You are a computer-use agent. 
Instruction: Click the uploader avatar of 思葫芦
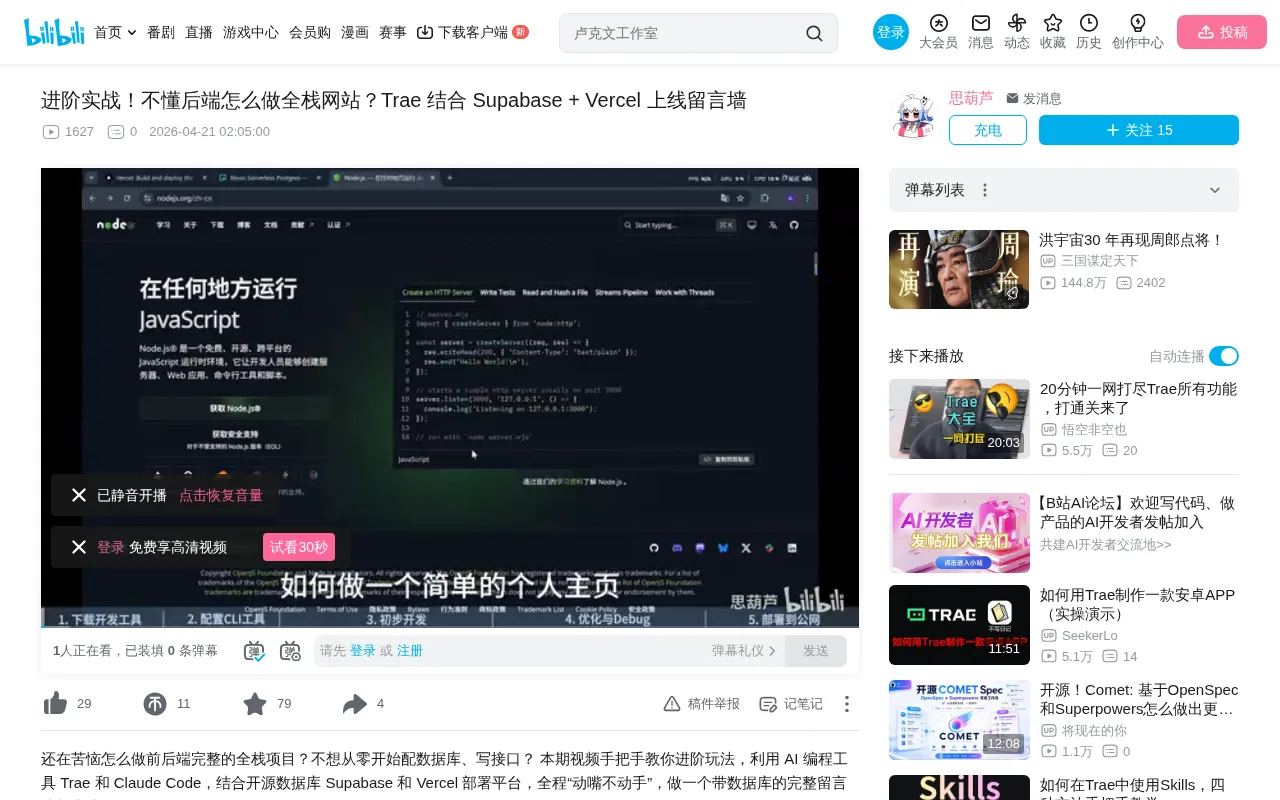[913, 116]
